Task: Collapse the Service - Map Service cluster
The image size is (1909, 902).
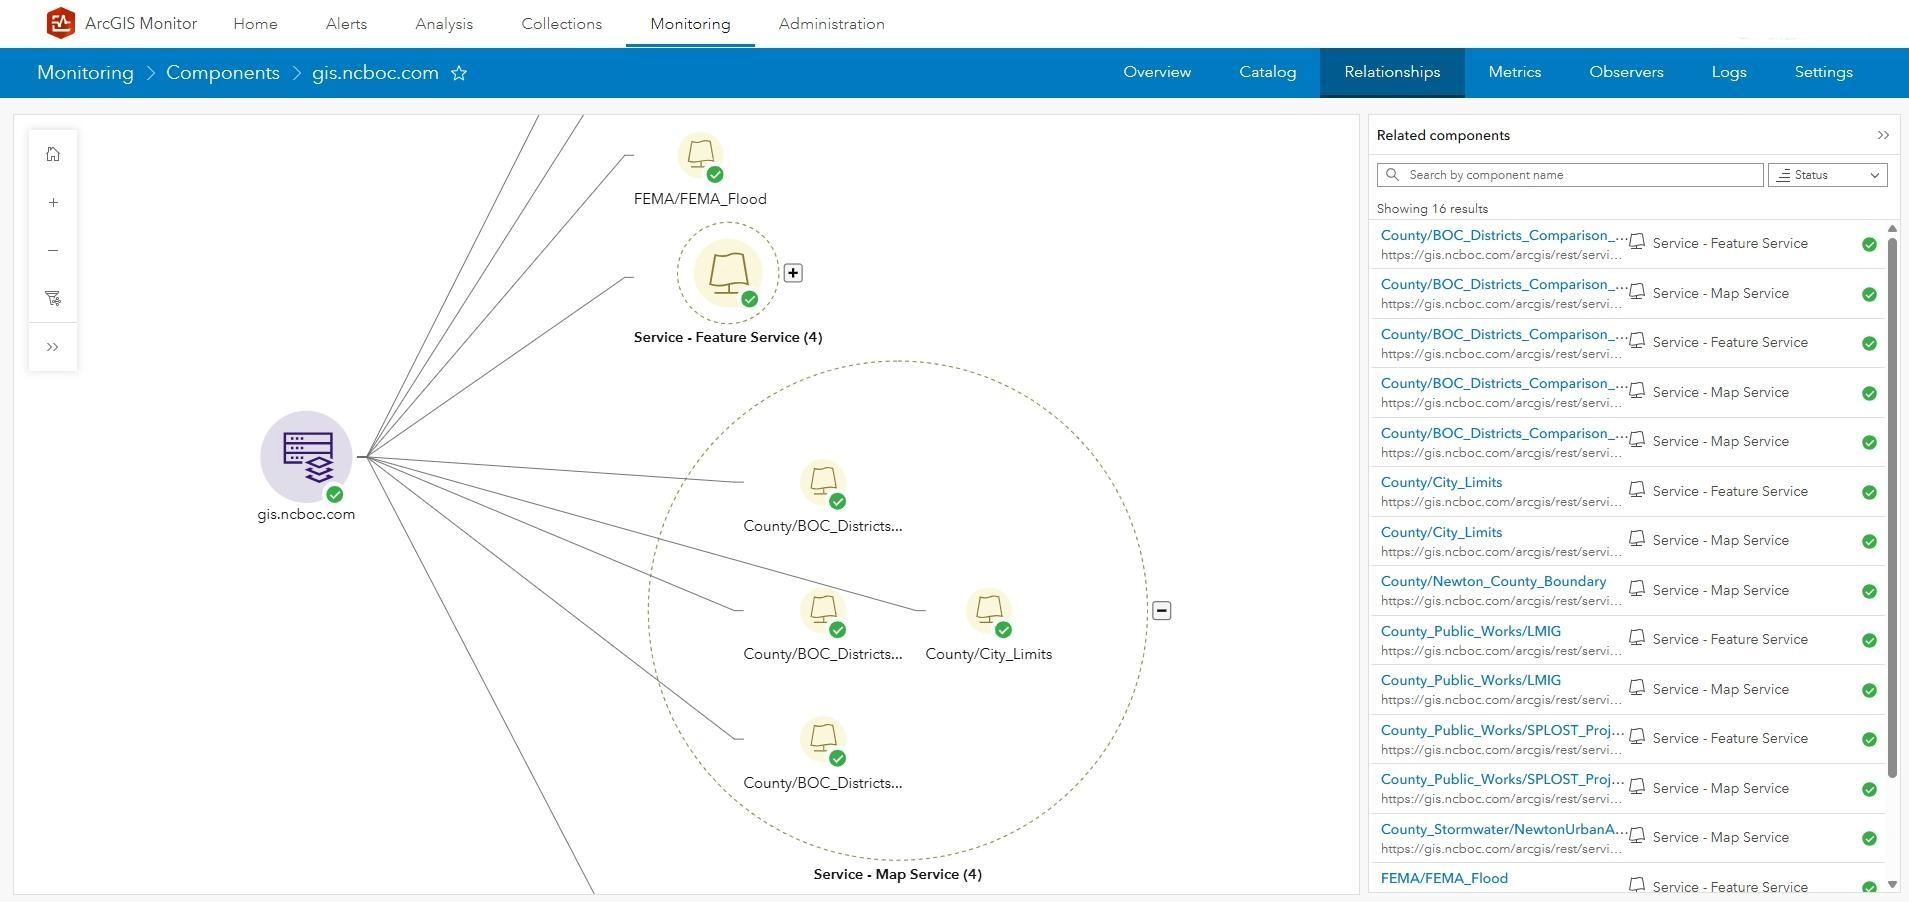Action: tap(1162, 610)
